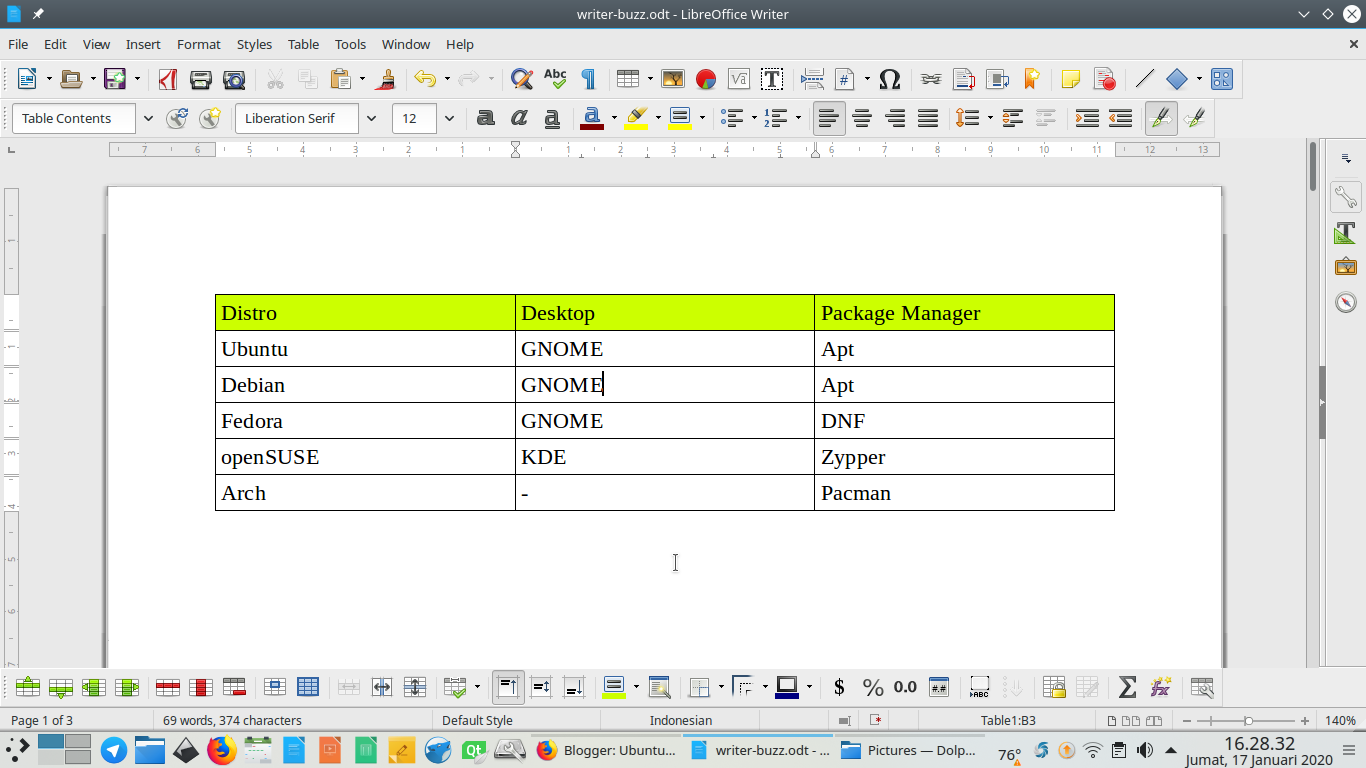The image size is (1366, 768).
Task: Open the Insert Table dropdown arrow
Action: point(650,79)
